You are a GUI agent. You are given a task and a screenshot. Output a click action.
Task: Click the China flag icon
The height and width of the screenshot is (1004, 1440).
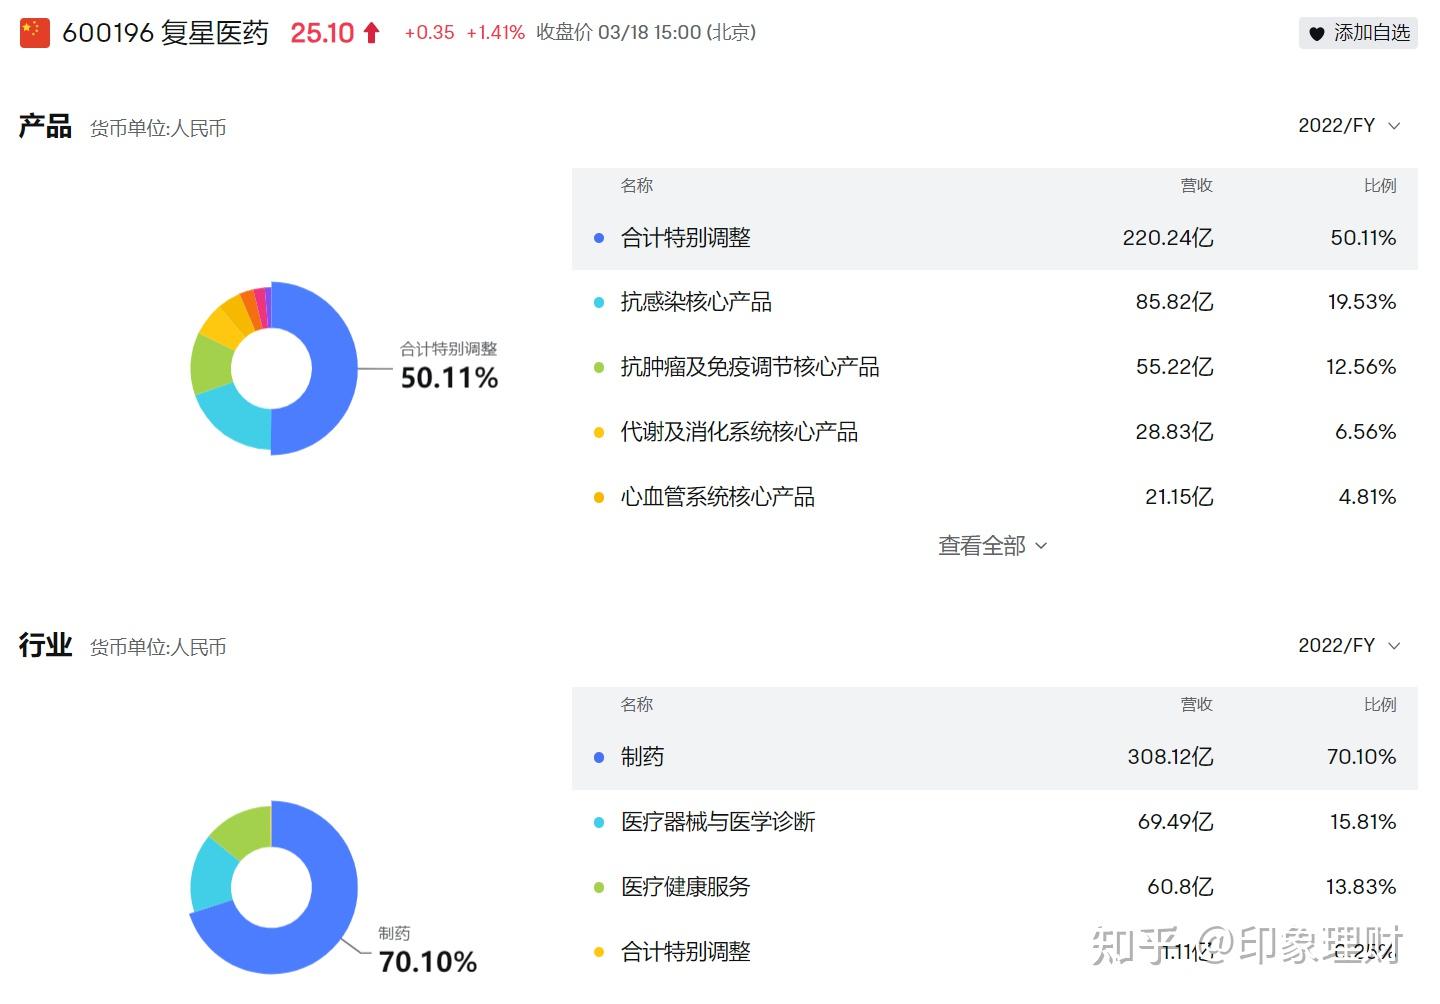34,33
